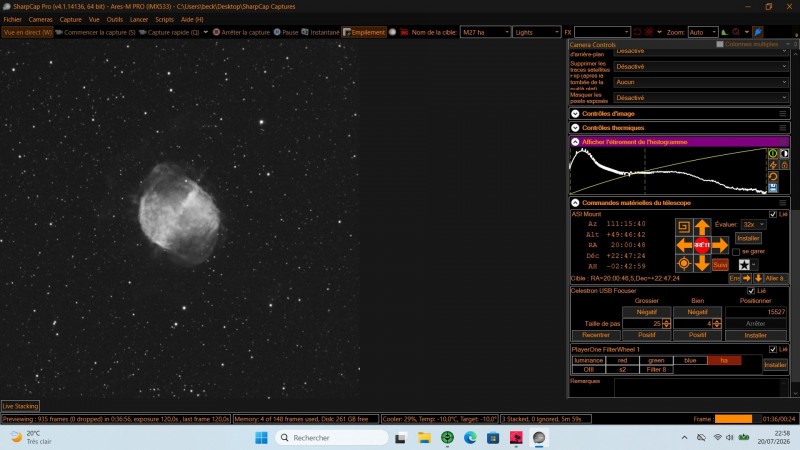The width and height of the screenshot is (800, 450).
Task: Open the Fichier menu
Action: pyautogui.click(x=12, y=19)
